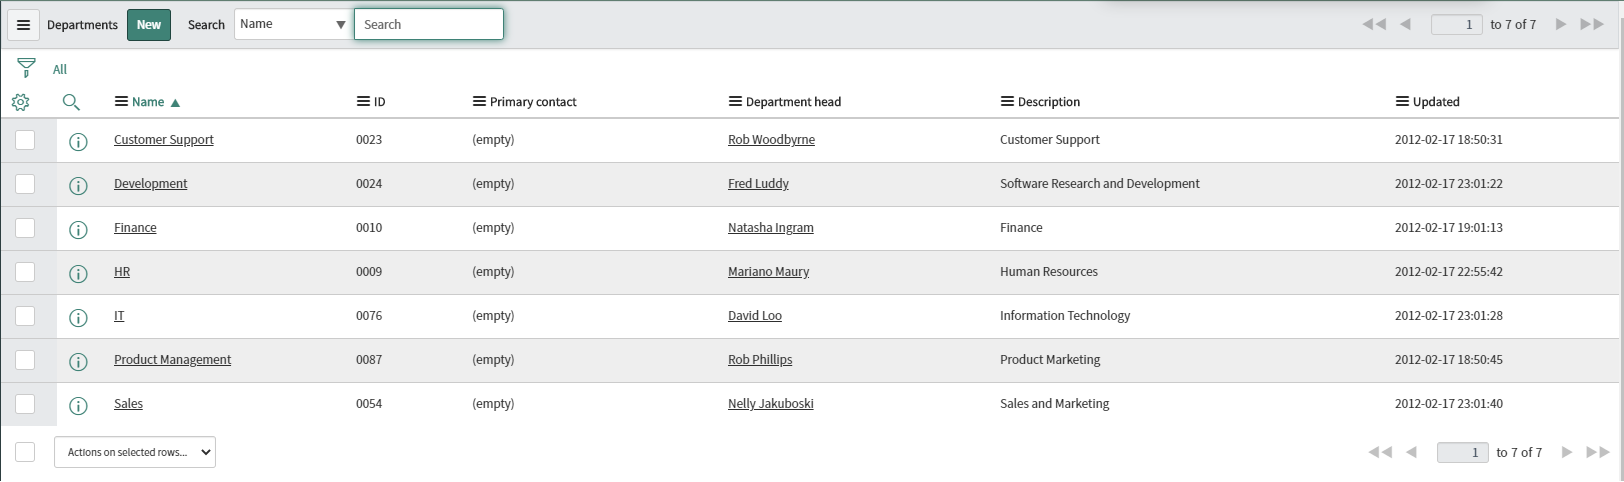Open the search field Name dropdown
The image size is (1624, 482).
[293, 24]
